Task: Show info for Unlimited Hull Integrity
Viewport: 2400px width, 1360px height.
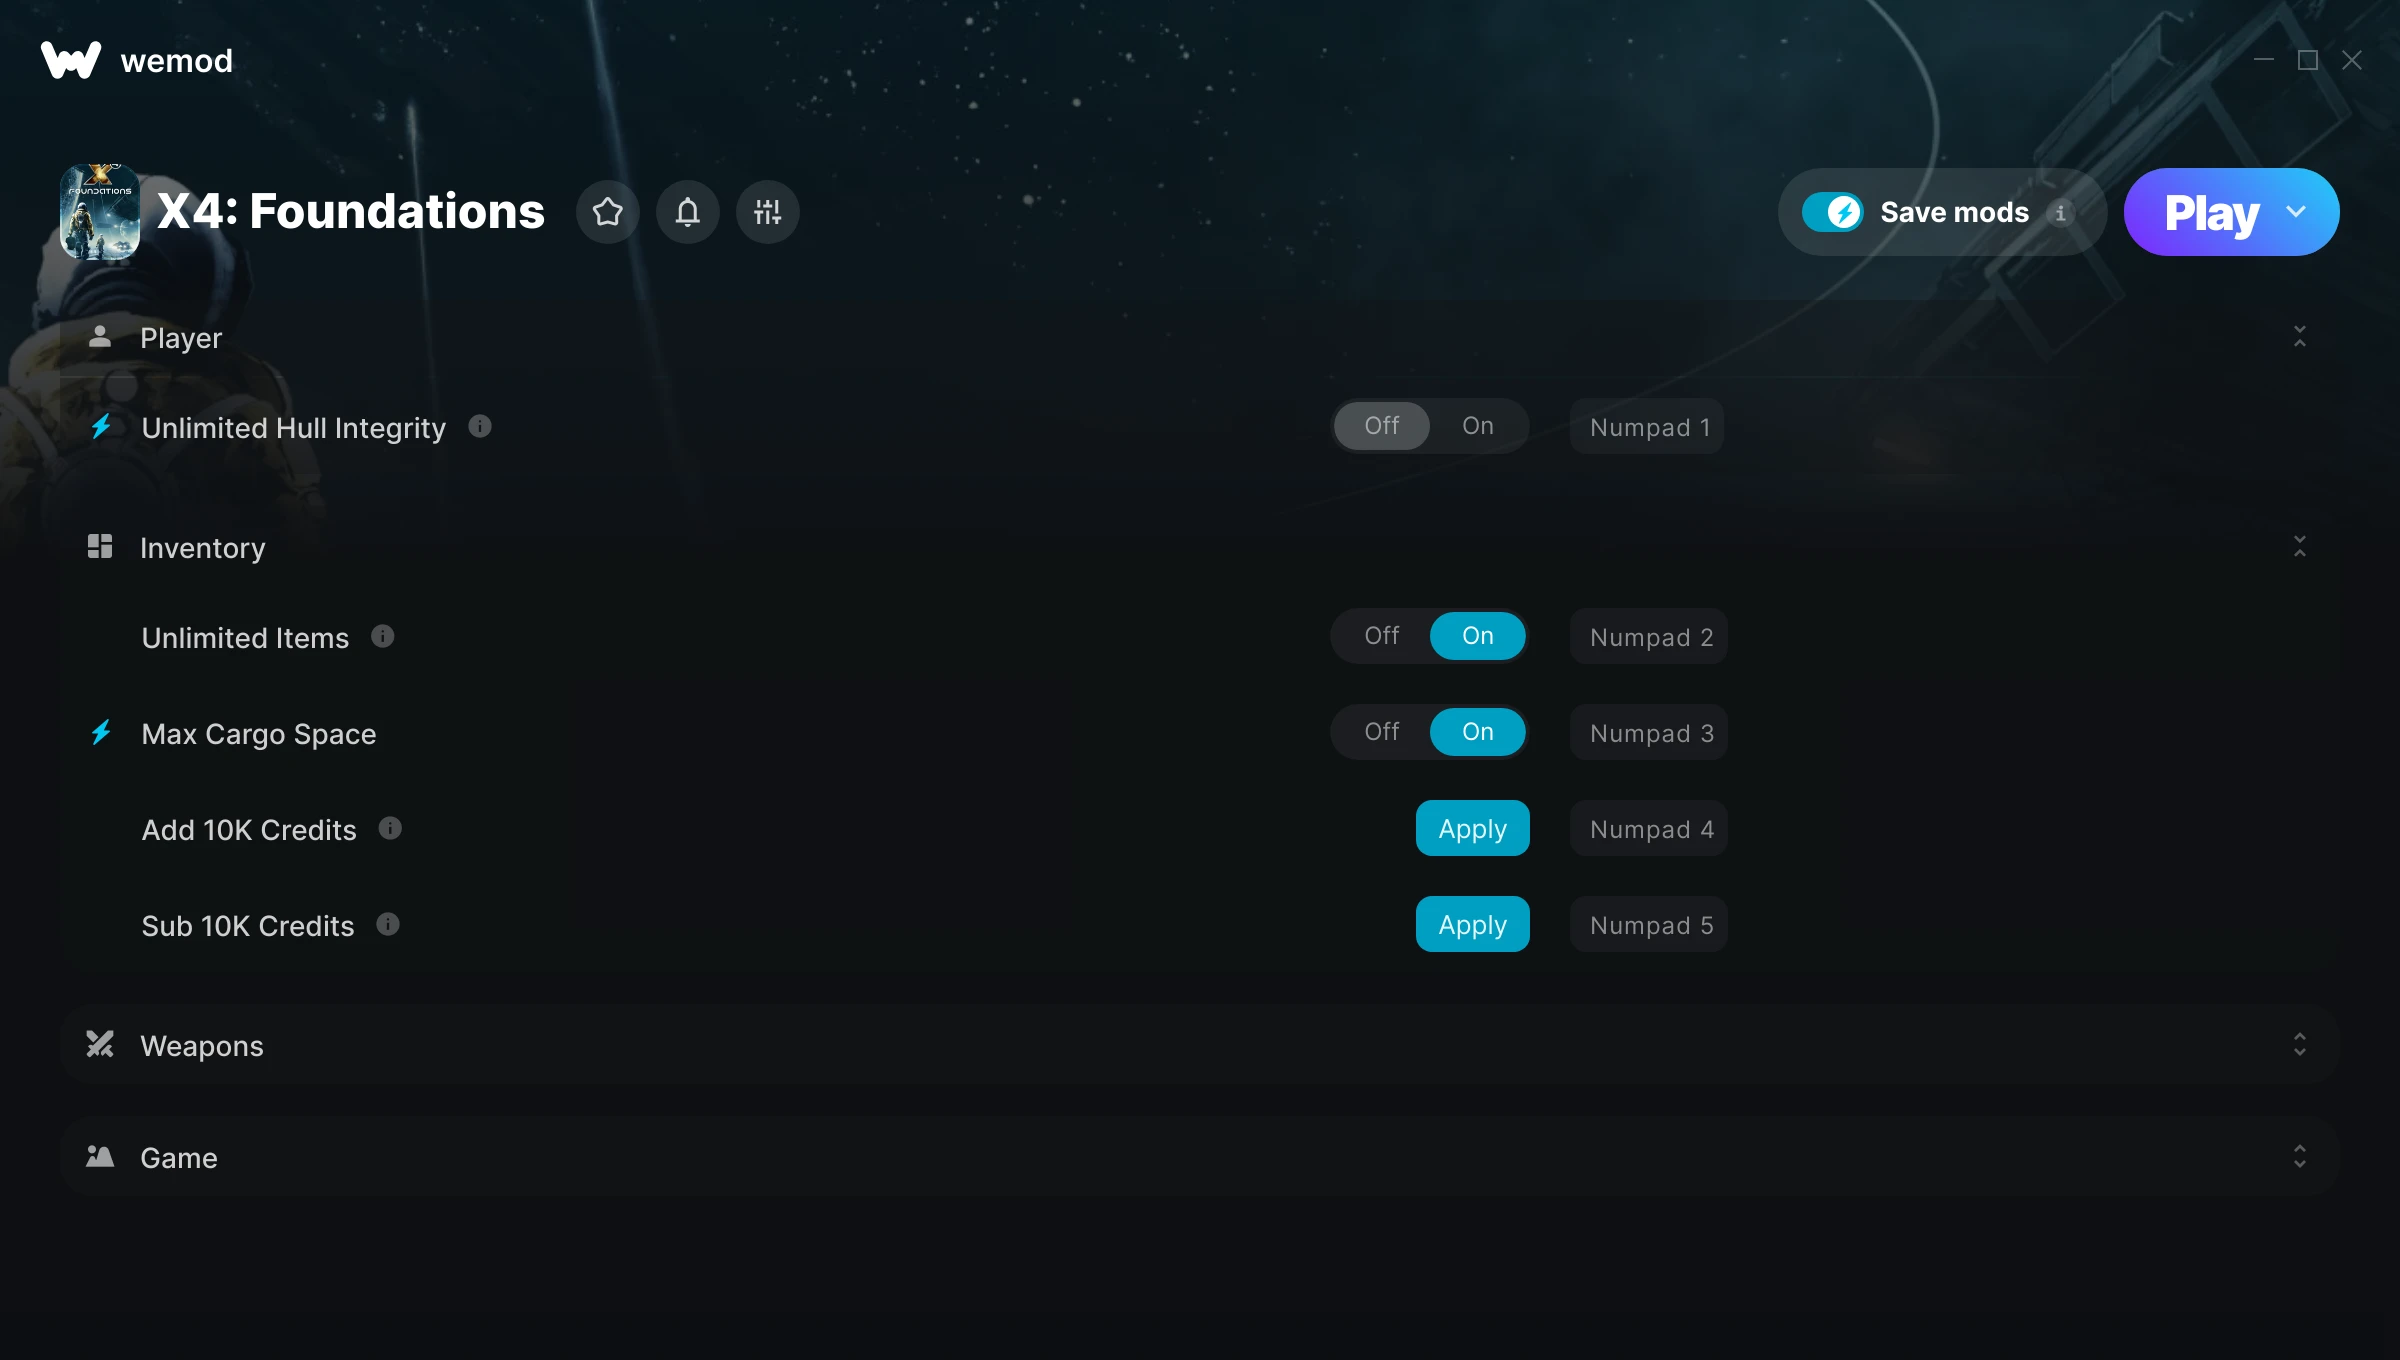Action: point(480,427)
